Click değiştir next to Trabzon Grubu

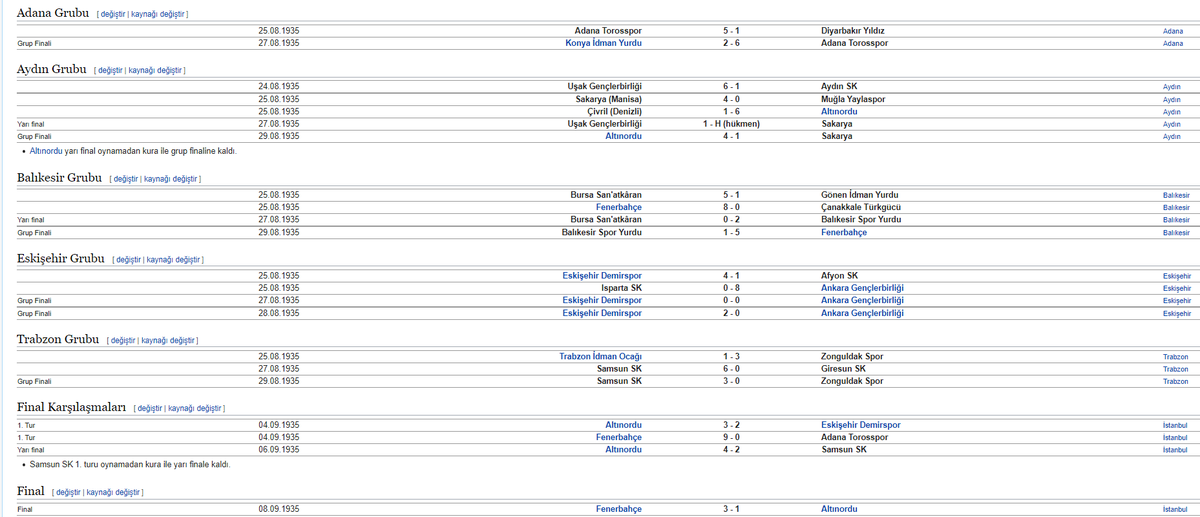[123, 340]
